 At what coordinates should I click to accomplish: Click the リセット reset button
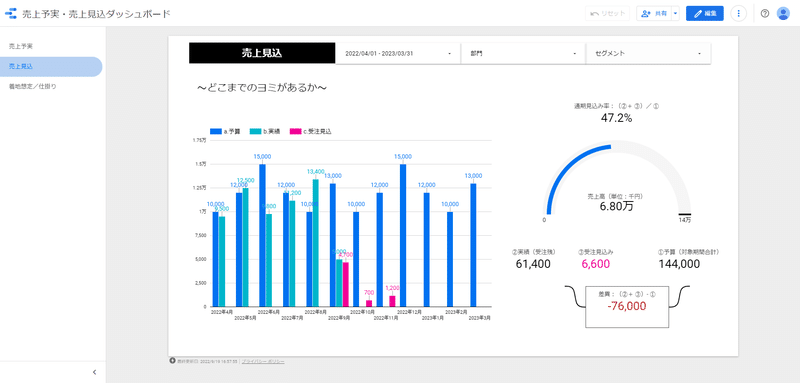(607, 14)
